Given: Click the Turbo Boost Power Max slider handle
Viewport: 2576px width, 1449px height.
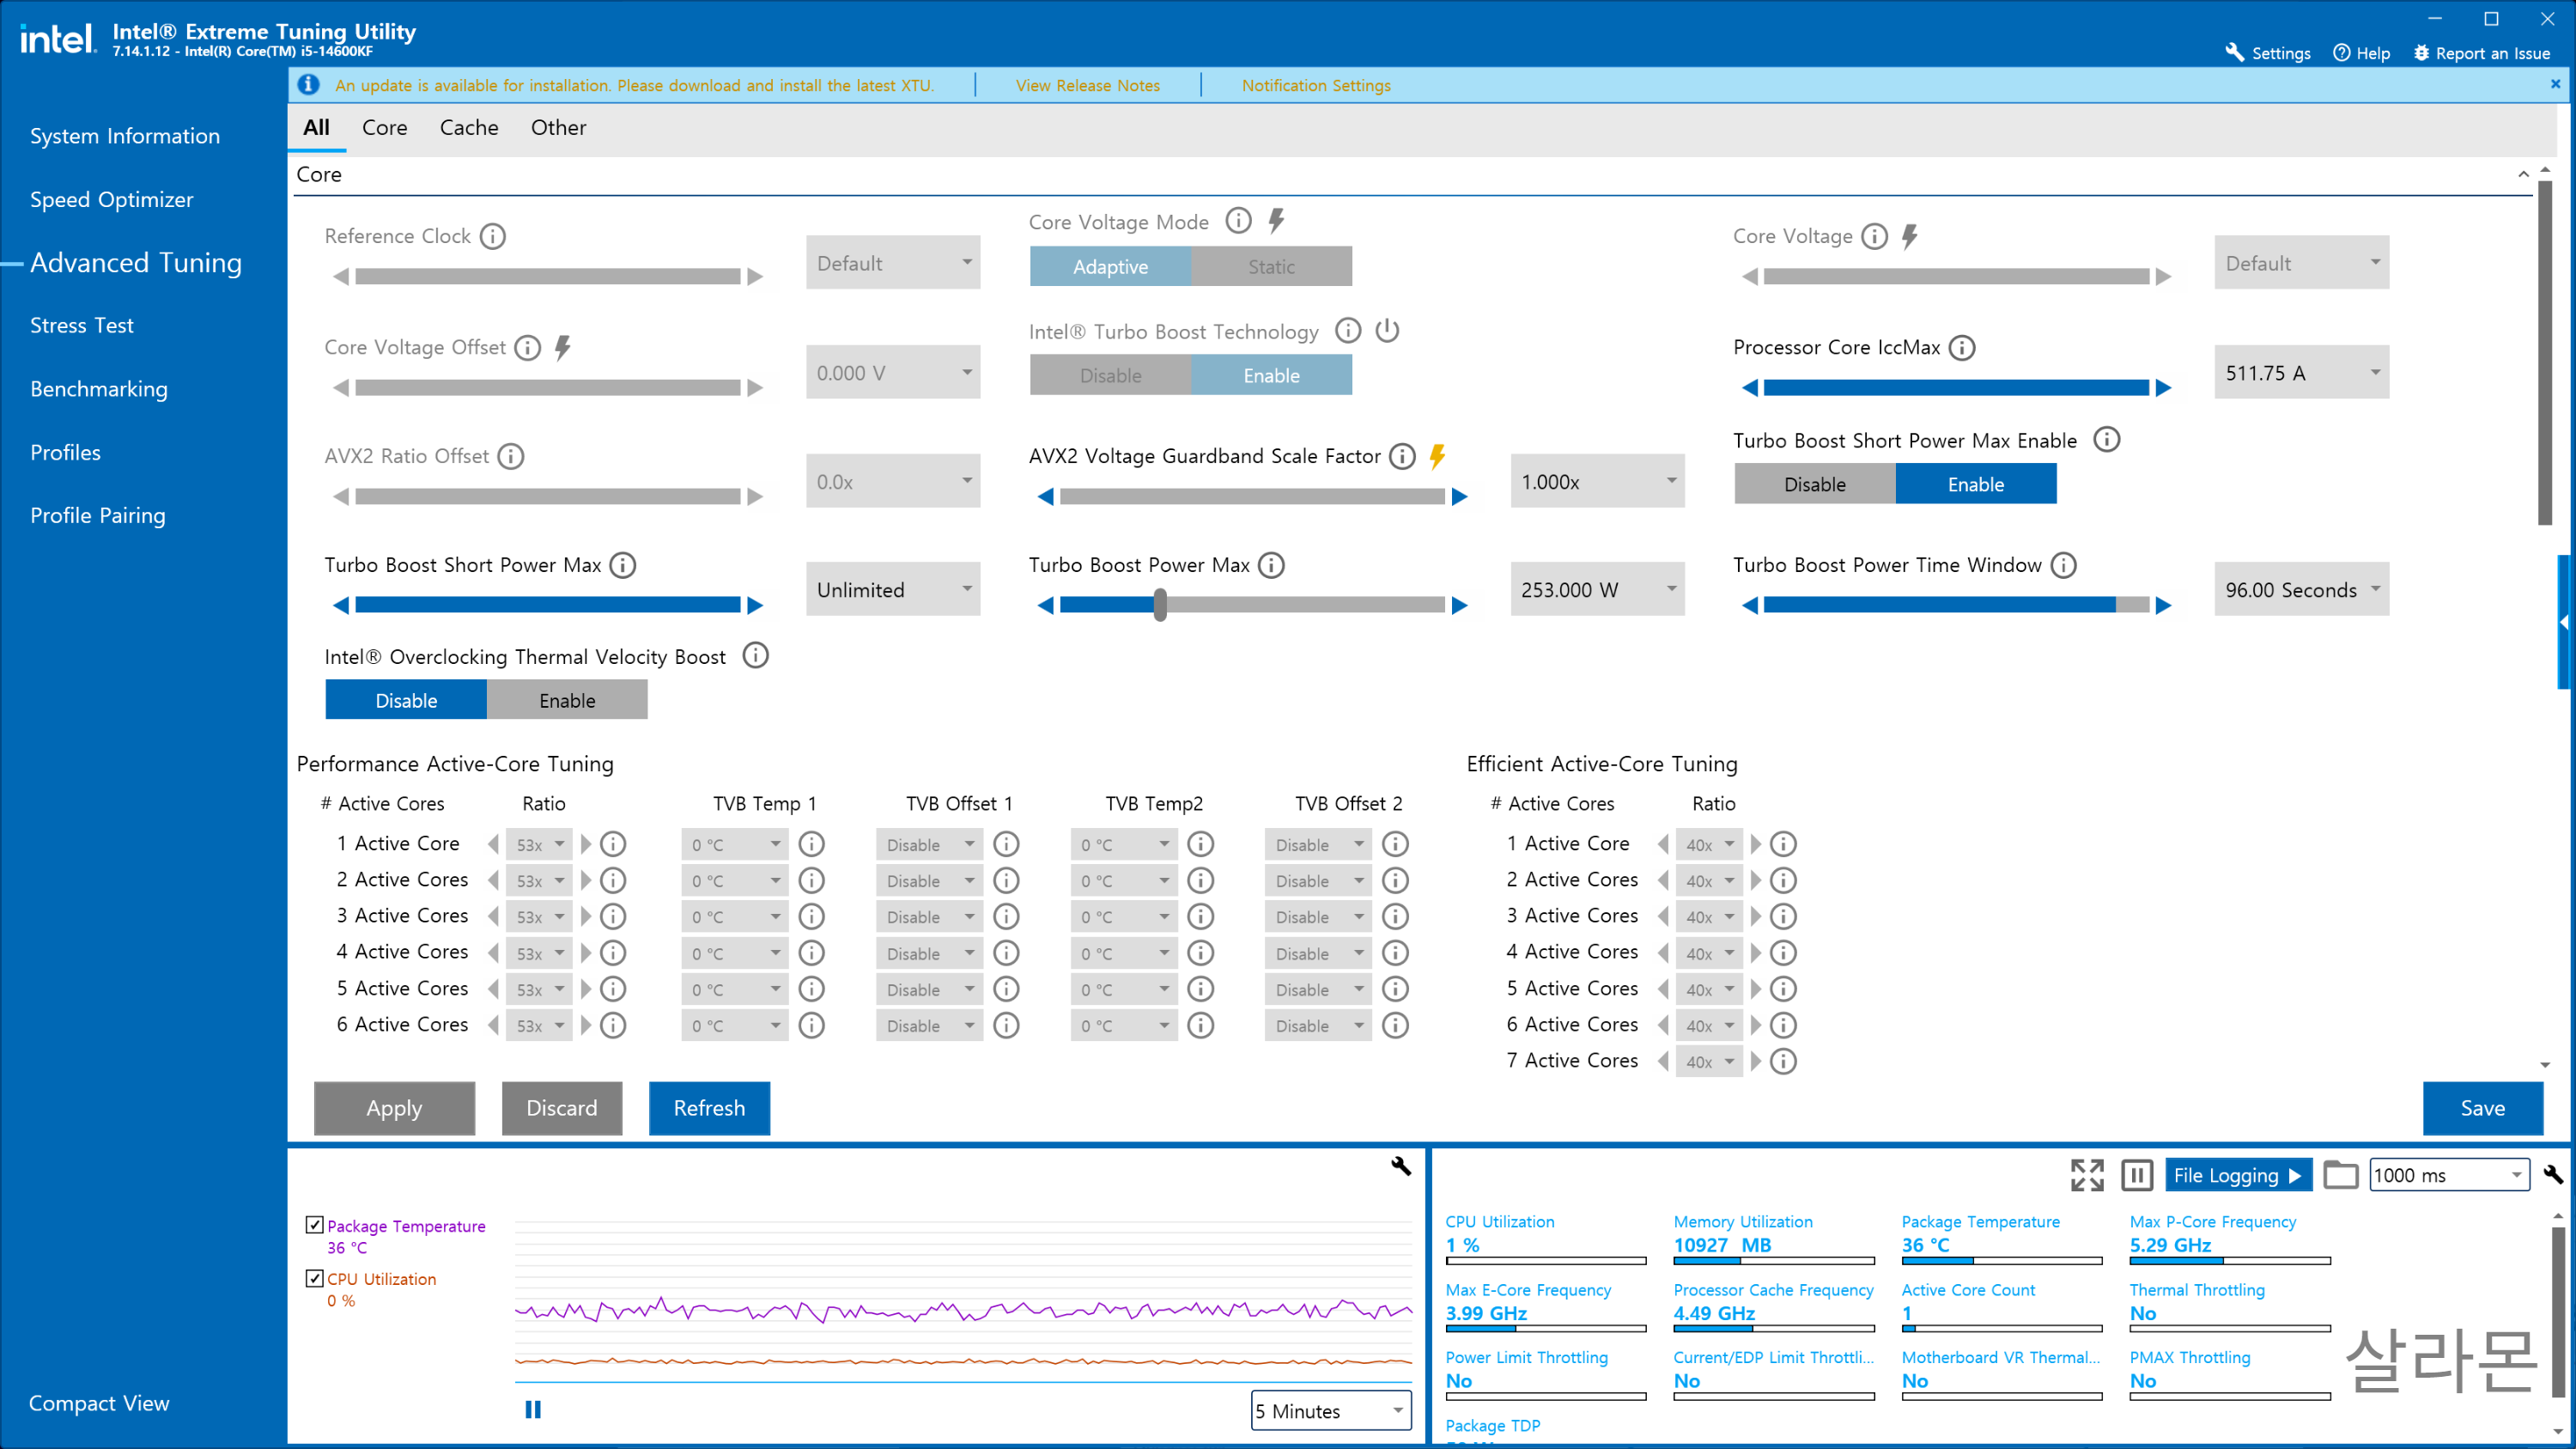Looking at the screenshot, I should [x=1160, y=604].
